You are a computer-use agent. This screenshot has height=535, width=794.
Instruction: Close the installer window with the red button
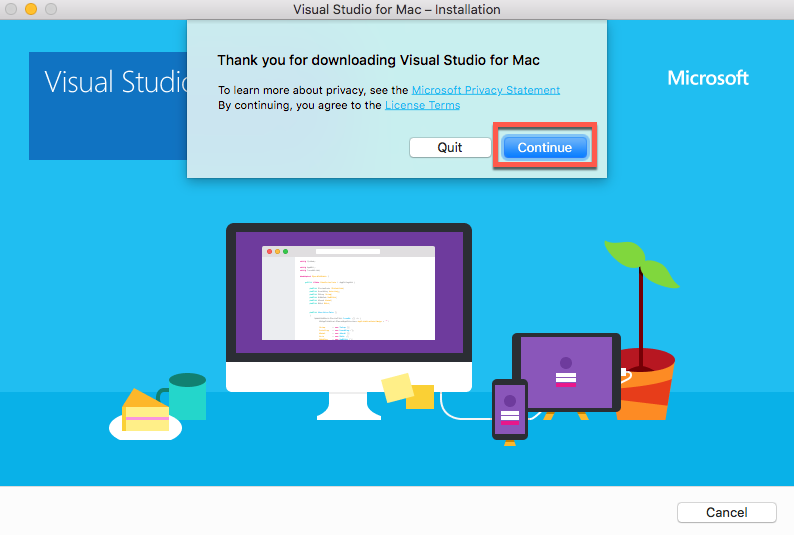coord(11,10)
